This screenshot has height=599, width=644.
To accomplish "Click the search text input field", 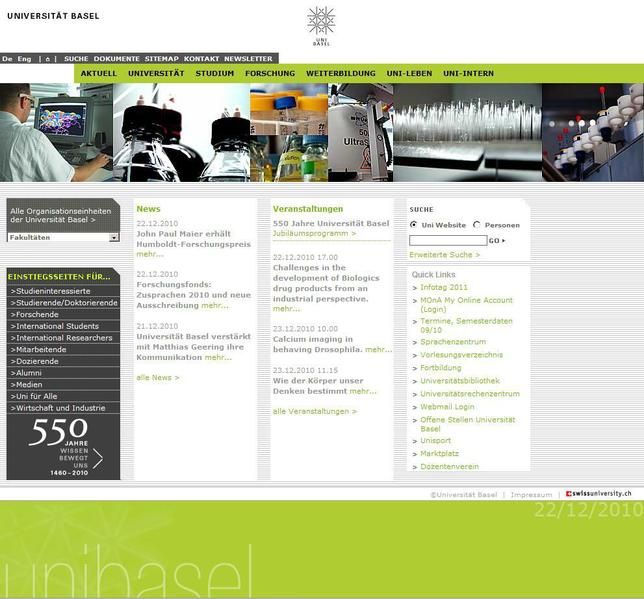I will 448,240.
